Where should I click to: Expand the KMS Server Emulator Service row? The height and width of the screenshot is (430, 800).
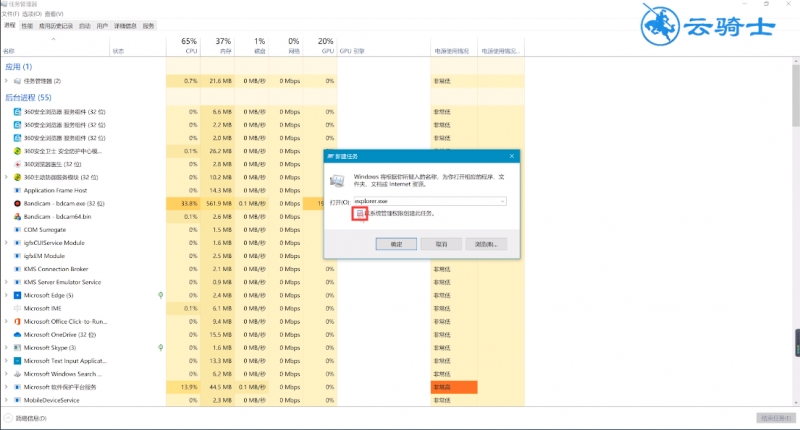[x=6, y=282]
